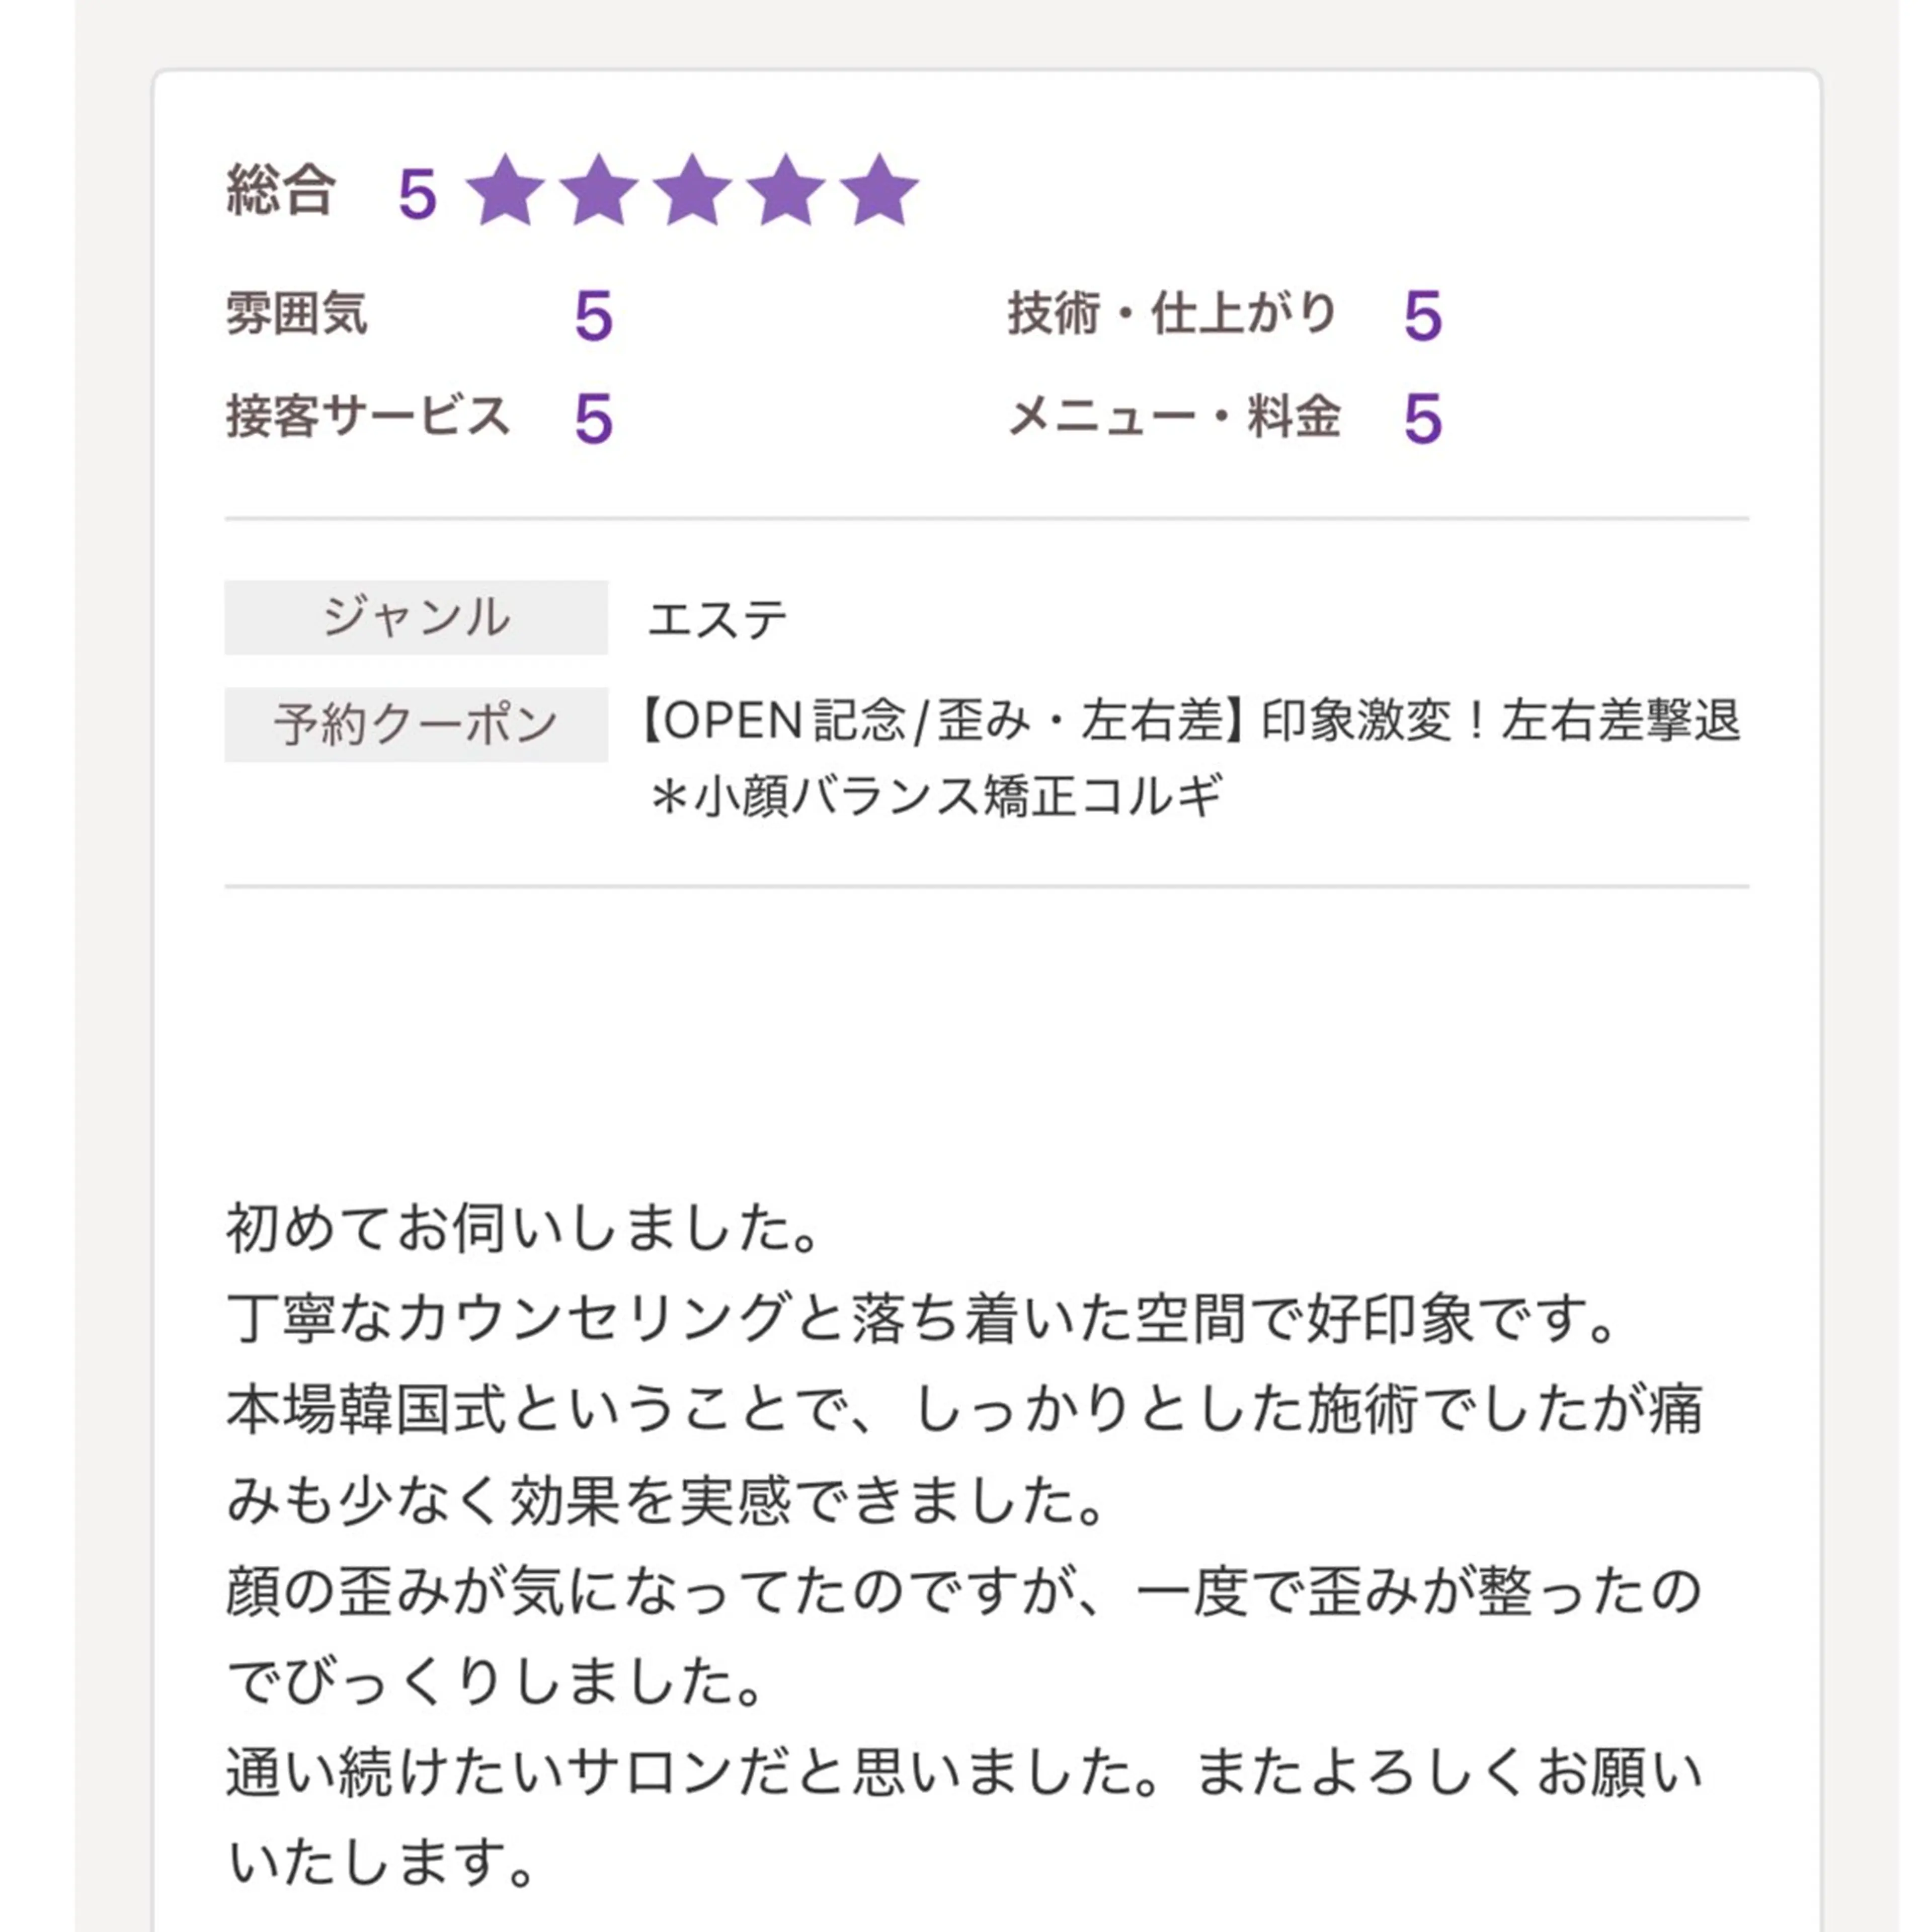Click the 予約クーポン header cell
This screenshot has width=1932, height=1932.
pyautogui.click(x=416, y=724)
